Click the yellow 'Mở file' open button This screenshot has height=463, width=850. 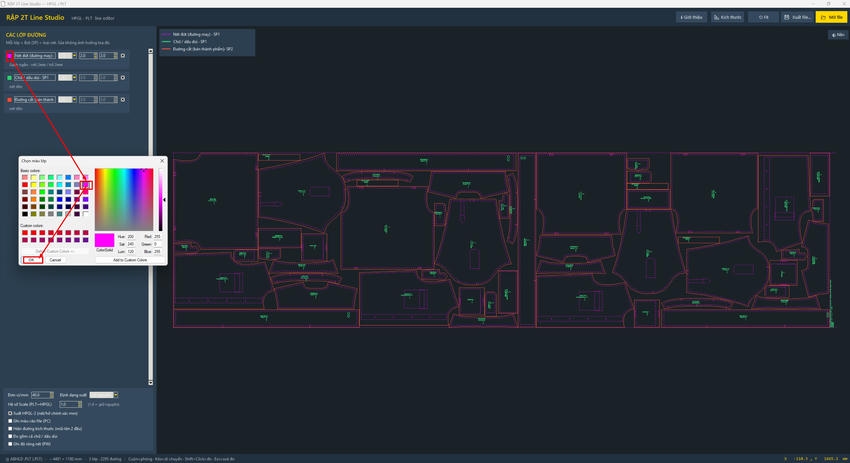[832, 17]
